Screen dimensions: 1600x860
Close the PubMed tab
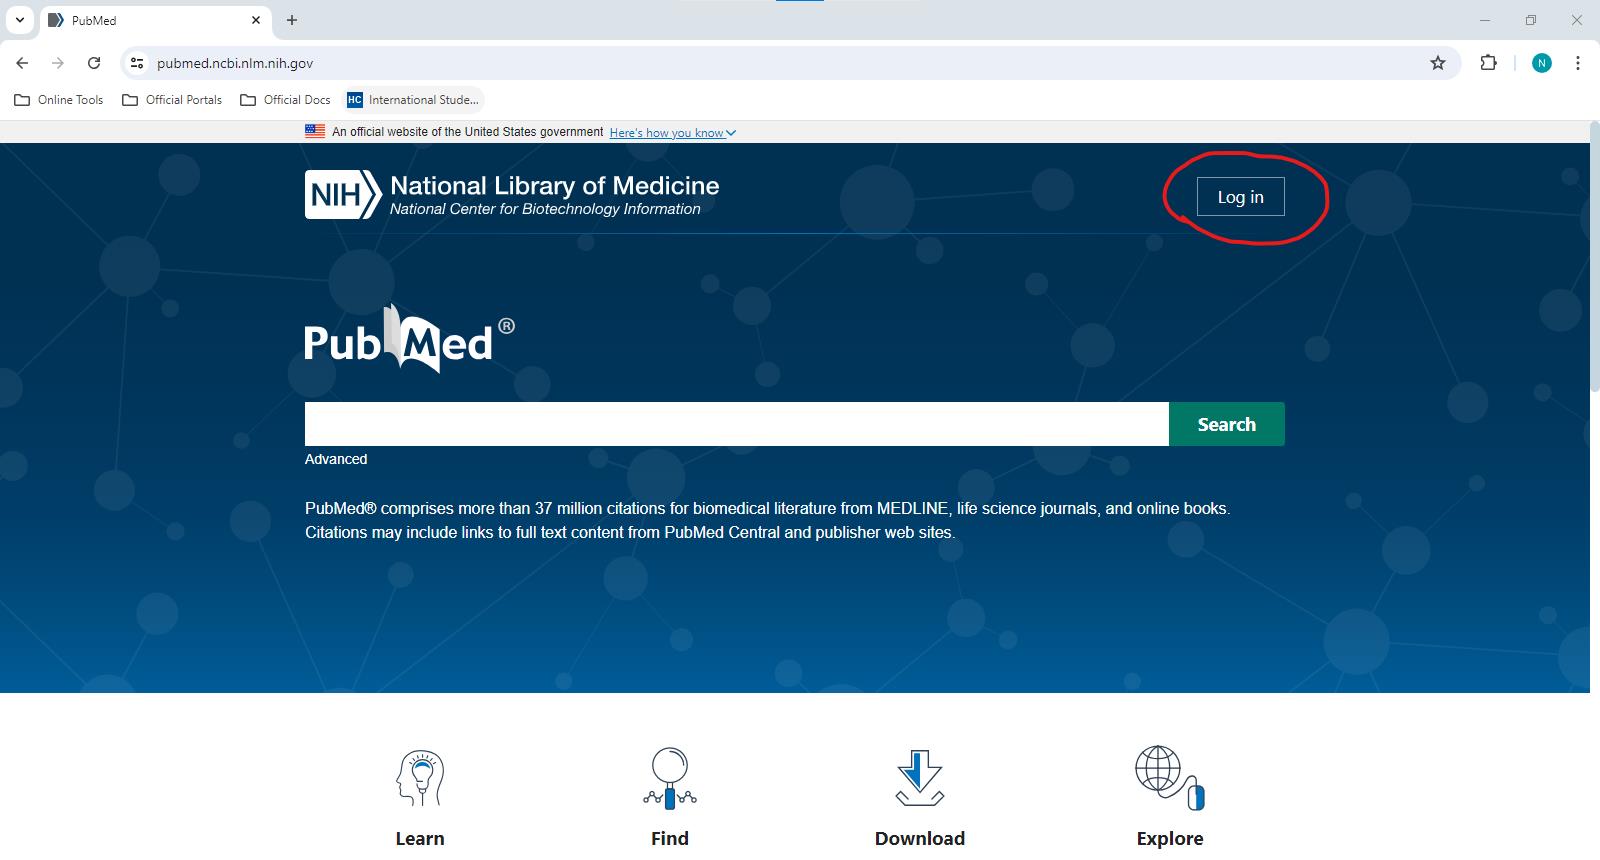point(256,20)
